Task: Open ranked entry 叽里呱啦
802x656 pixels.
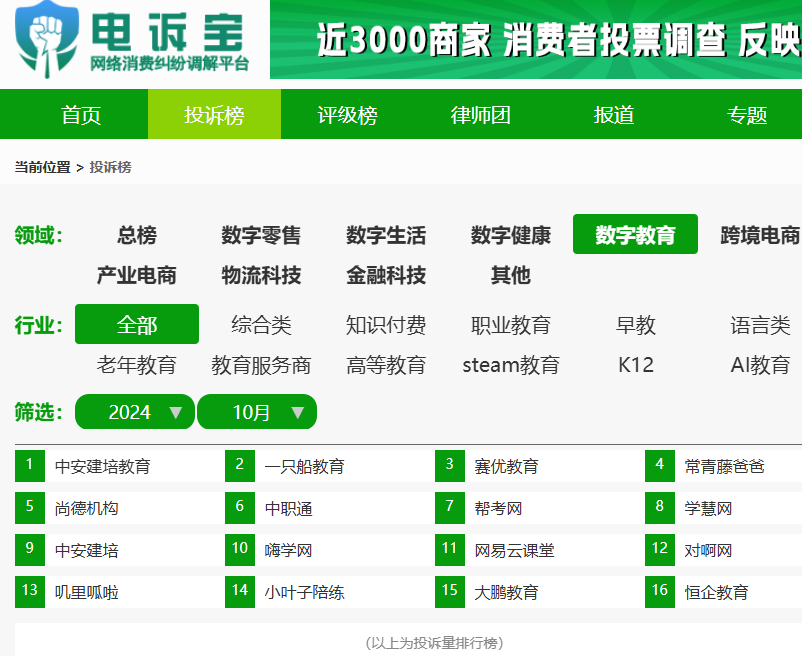Action: tap(86, 592)
